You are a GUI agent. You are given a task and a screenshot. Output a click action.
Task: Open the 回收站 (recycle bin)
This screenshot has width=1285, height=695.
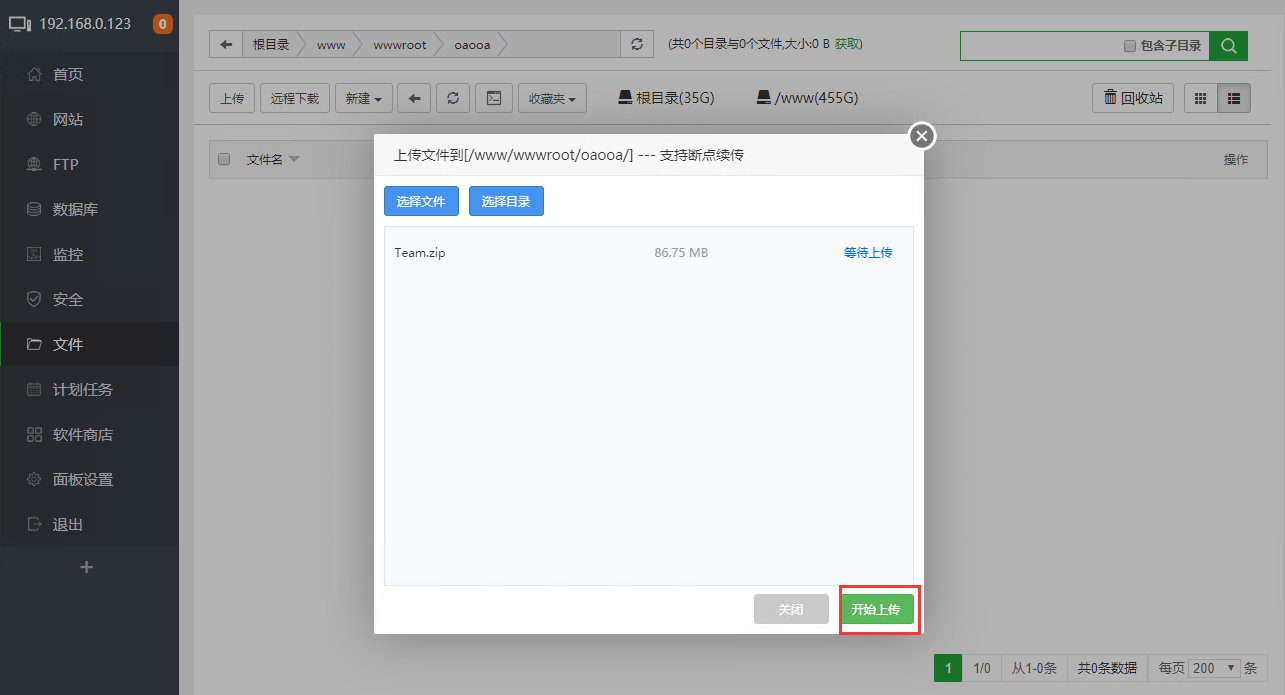pos(1131,97)
